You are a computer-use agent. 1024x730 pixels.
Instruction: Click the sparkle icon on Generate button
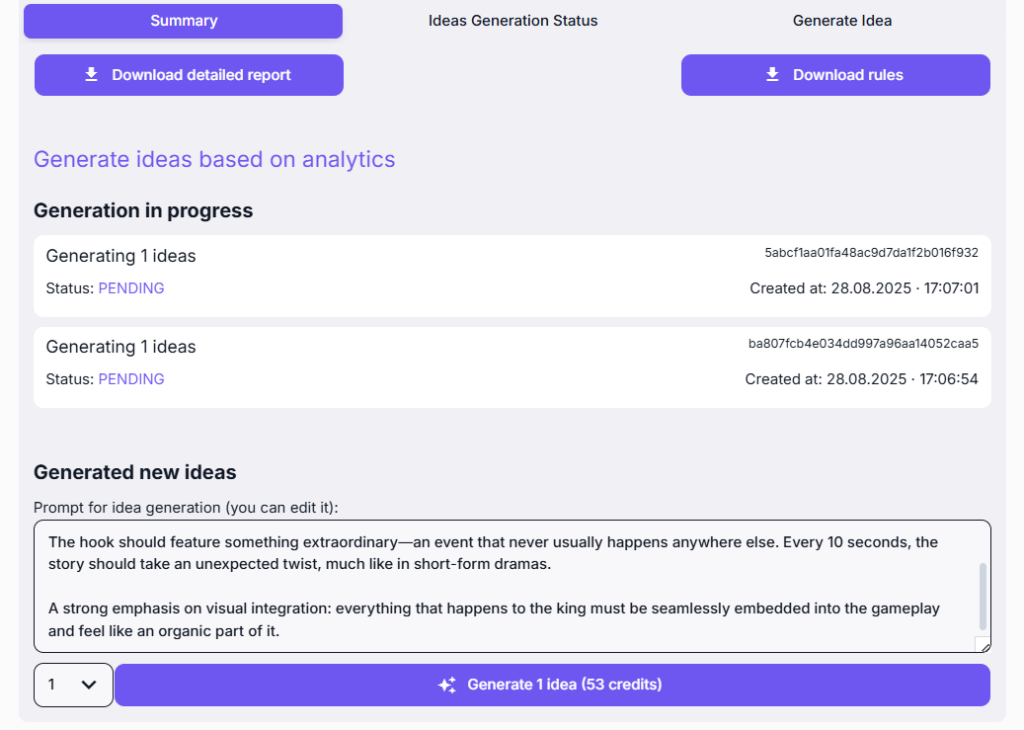[447, 685]
